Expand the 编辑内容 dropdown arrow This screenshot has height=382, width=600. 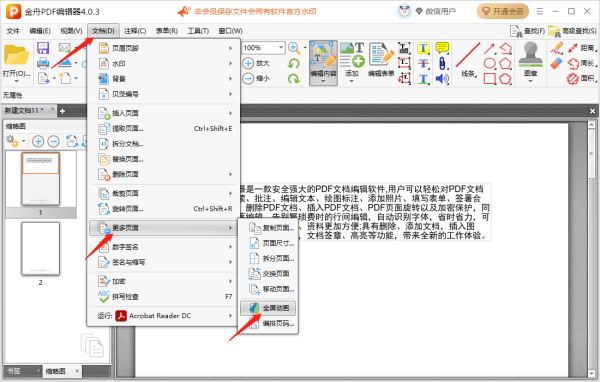click(x=323, y=81)
